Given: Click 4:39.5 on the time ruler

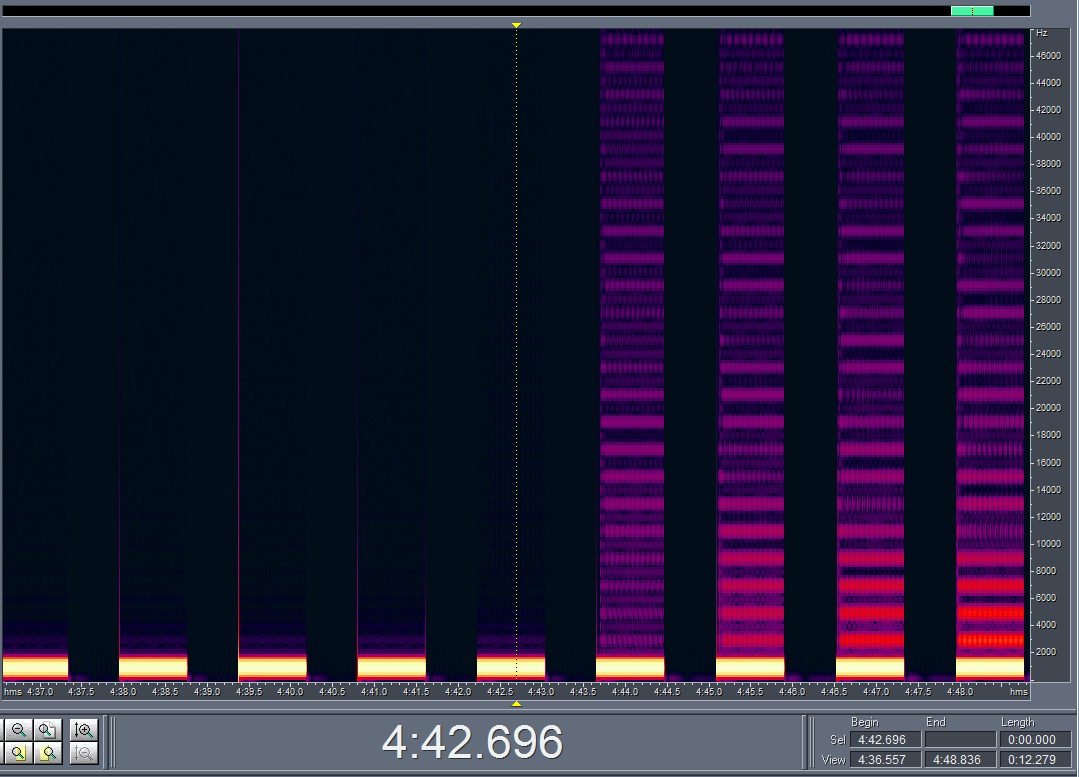Looking at the screenshot, I should tap(249, 692).
